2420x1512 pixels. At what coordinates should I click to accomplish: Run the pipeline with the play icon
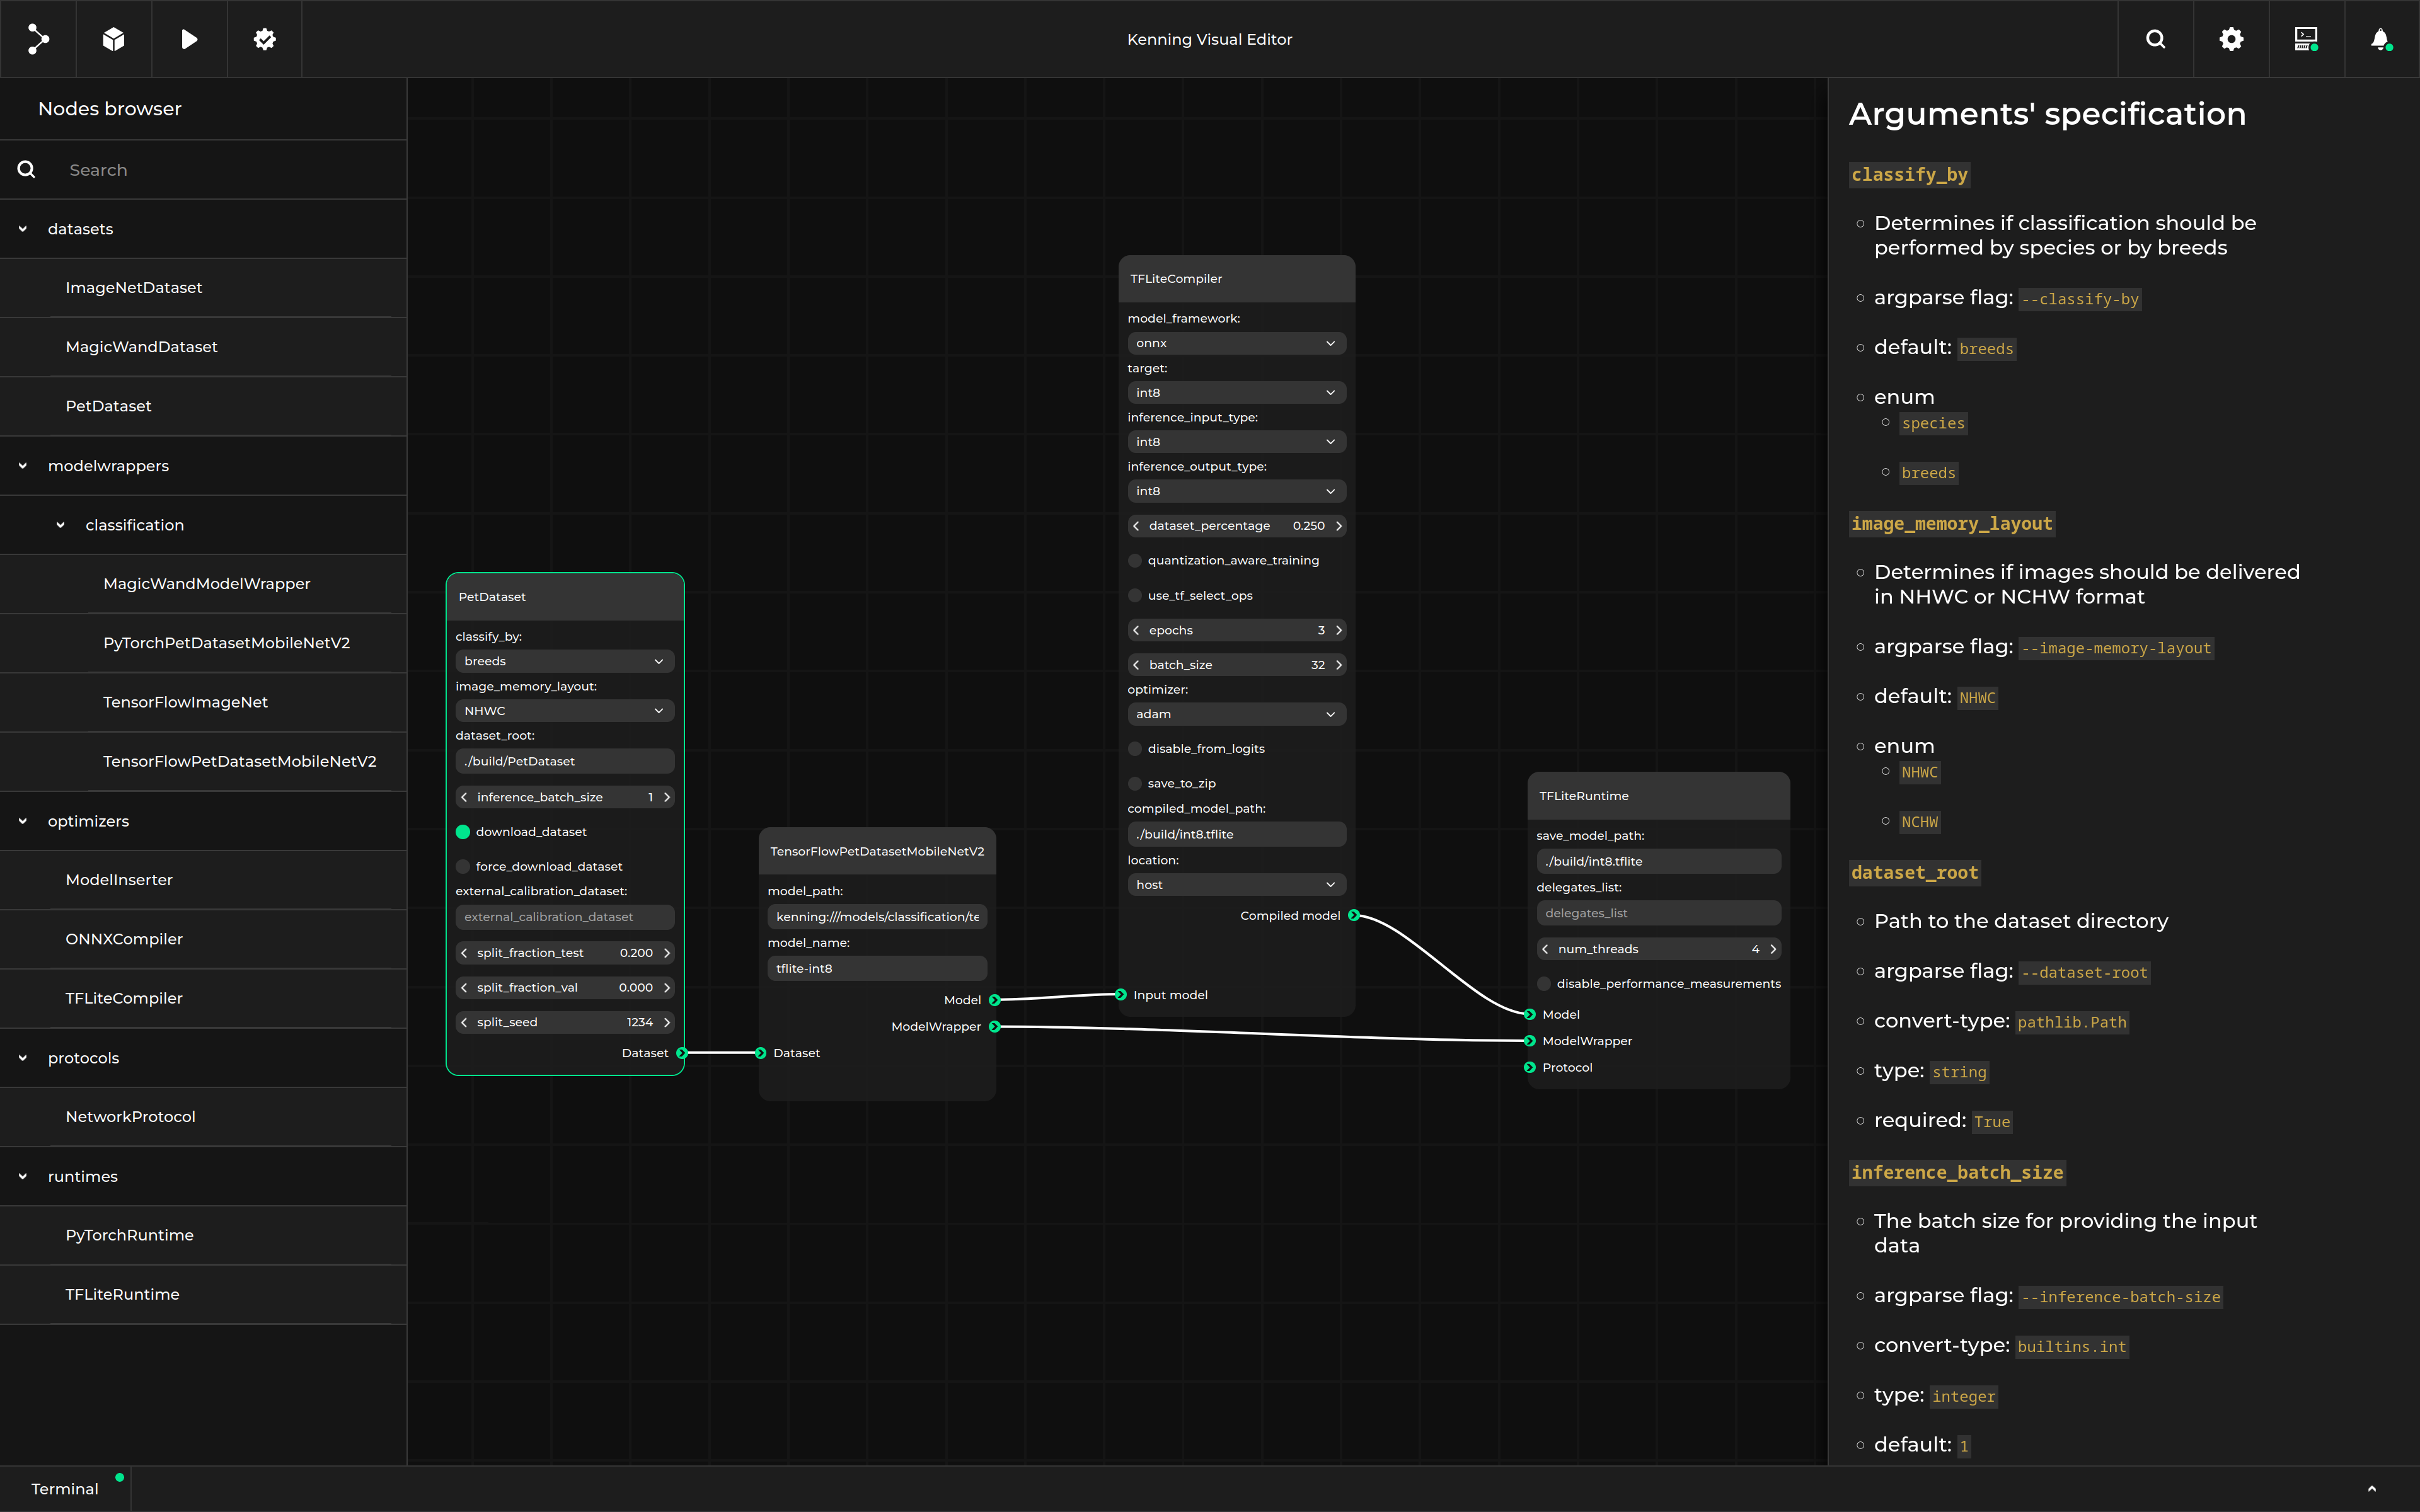(x=189, y=39)
